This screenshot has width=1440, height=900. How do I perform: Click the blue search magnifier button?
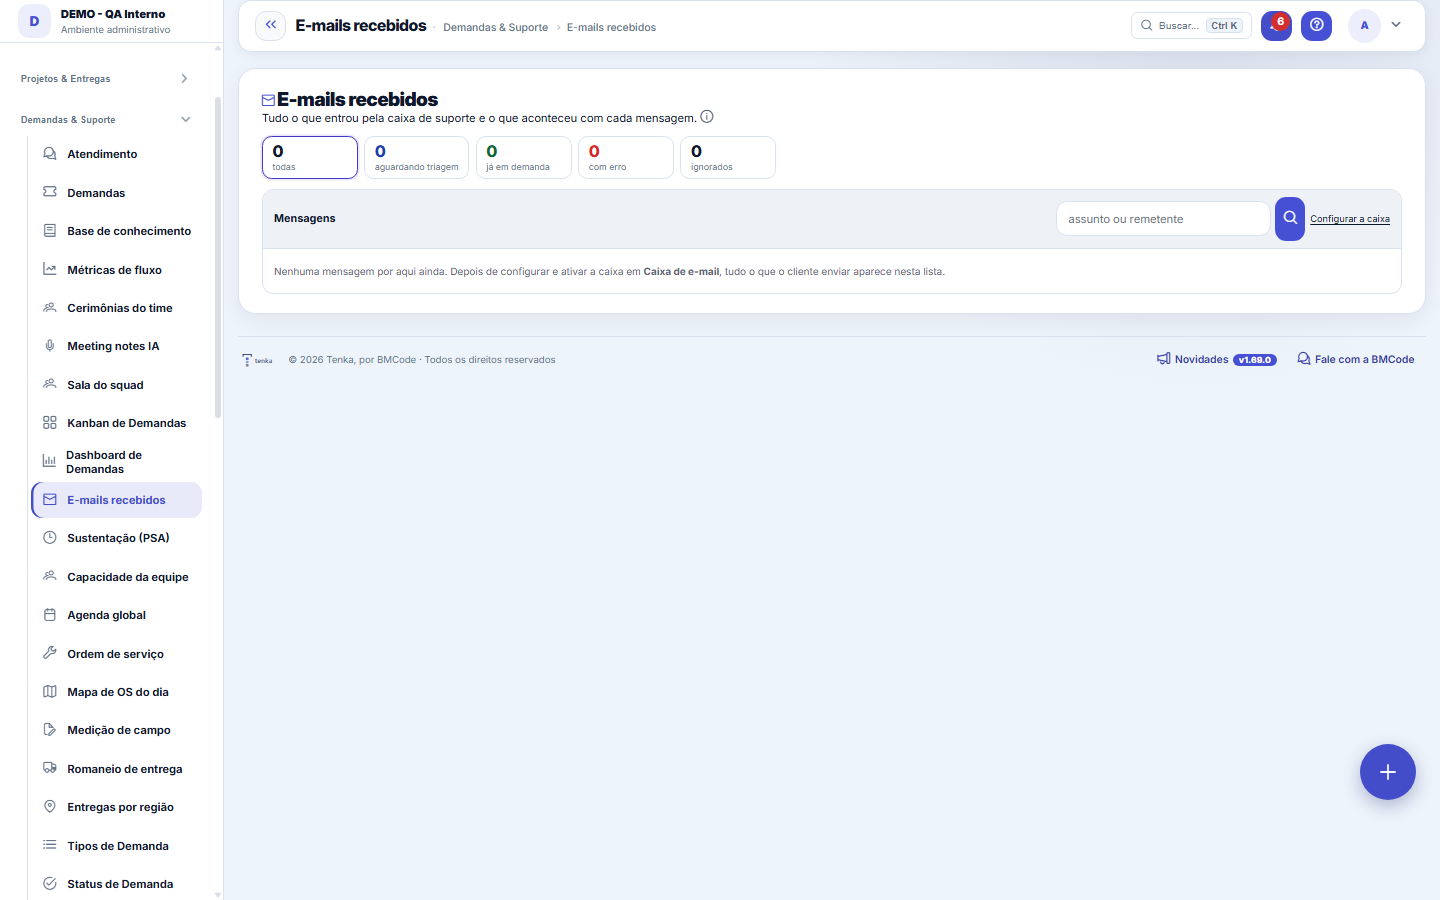click(x=1290, y=218)
